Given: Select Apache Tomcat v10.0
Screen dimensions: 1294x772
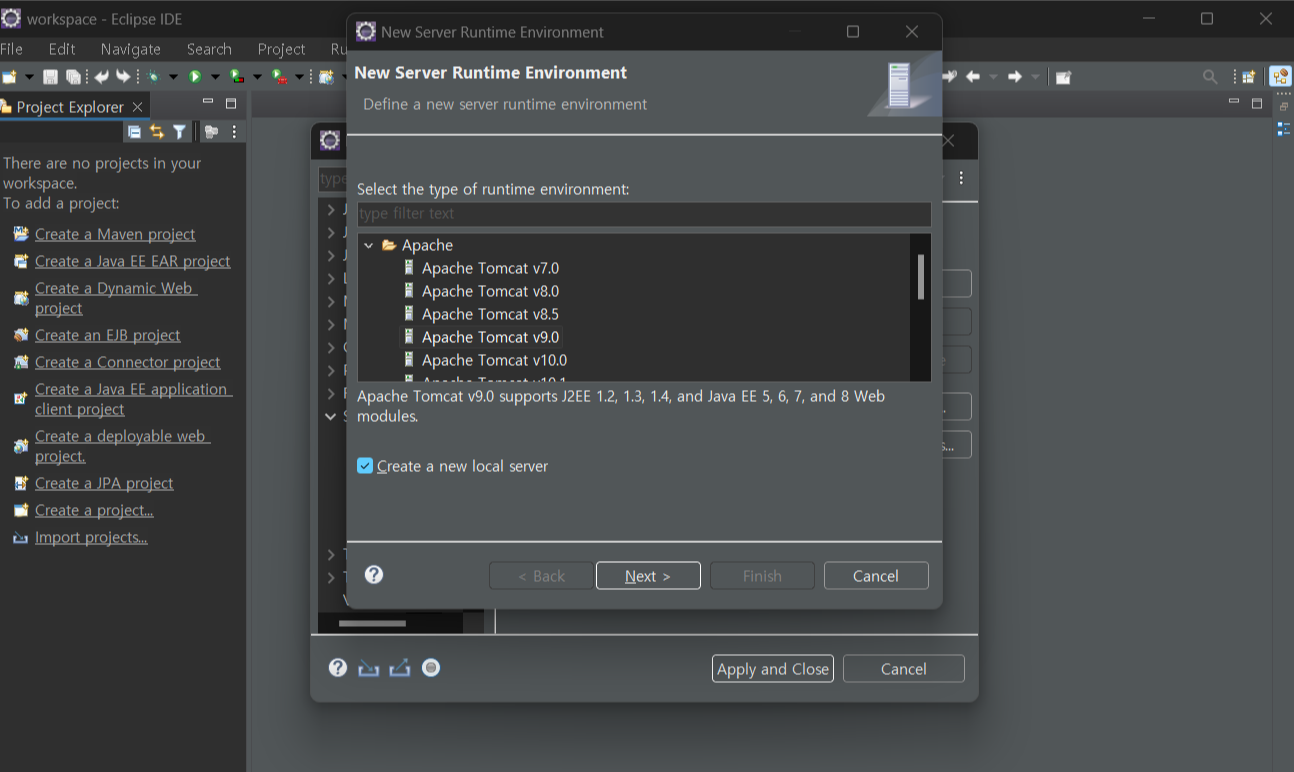Looking at the screenshot, I should coord(494,360).
